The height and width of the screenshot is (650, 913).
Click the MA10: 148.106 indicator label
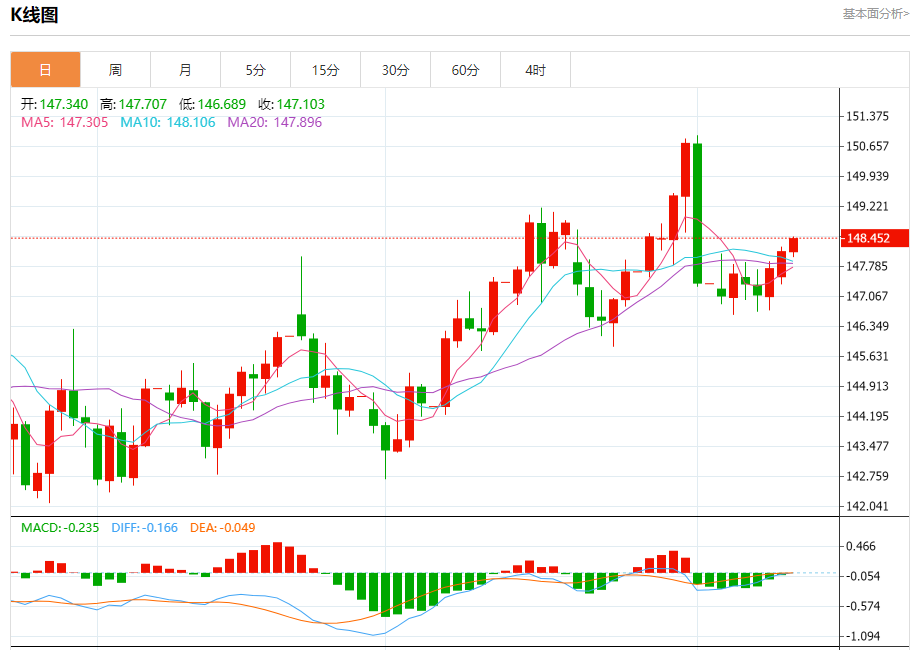168,122
